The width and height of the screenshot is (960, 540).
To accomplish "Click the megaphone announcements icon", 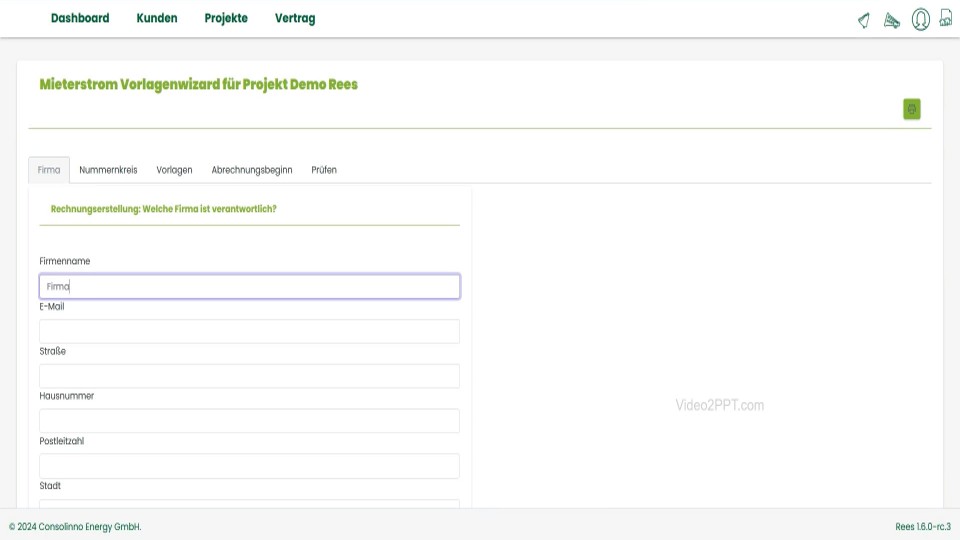I will click(x=891, y=20).
